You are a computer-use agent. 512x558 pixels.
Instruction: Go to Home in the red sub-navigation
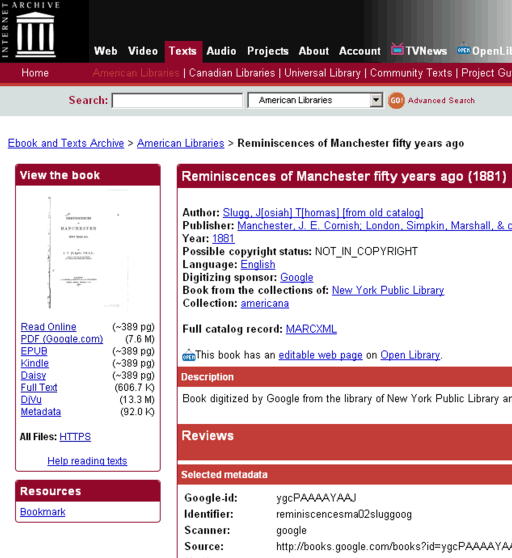(x=35, y=73)
